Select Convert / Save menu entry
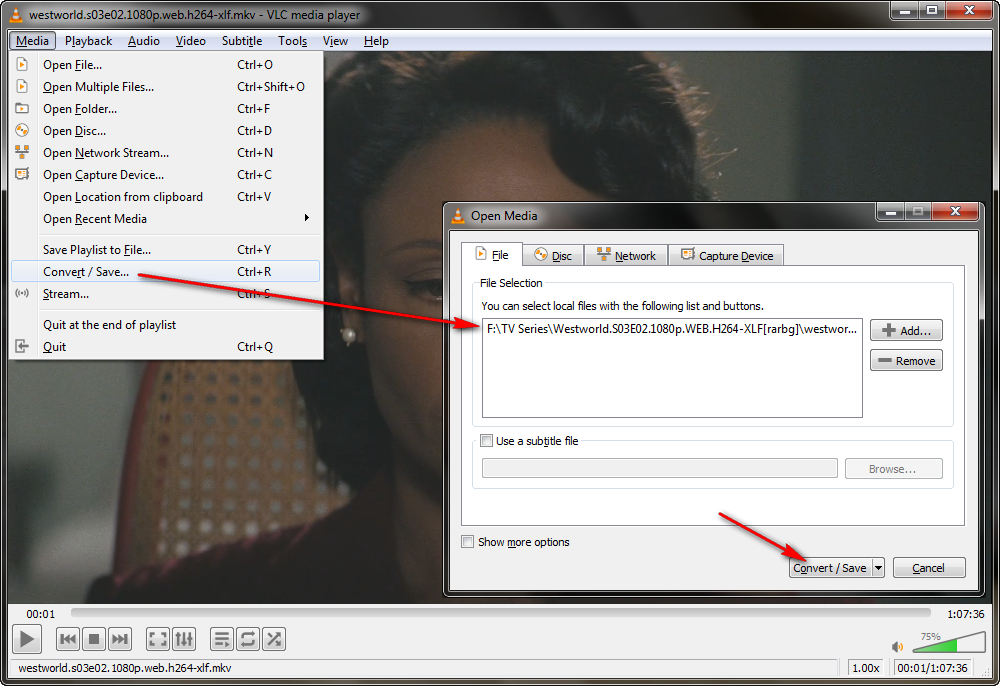This screenshot has height=686, width=1000. coord(165,272)
